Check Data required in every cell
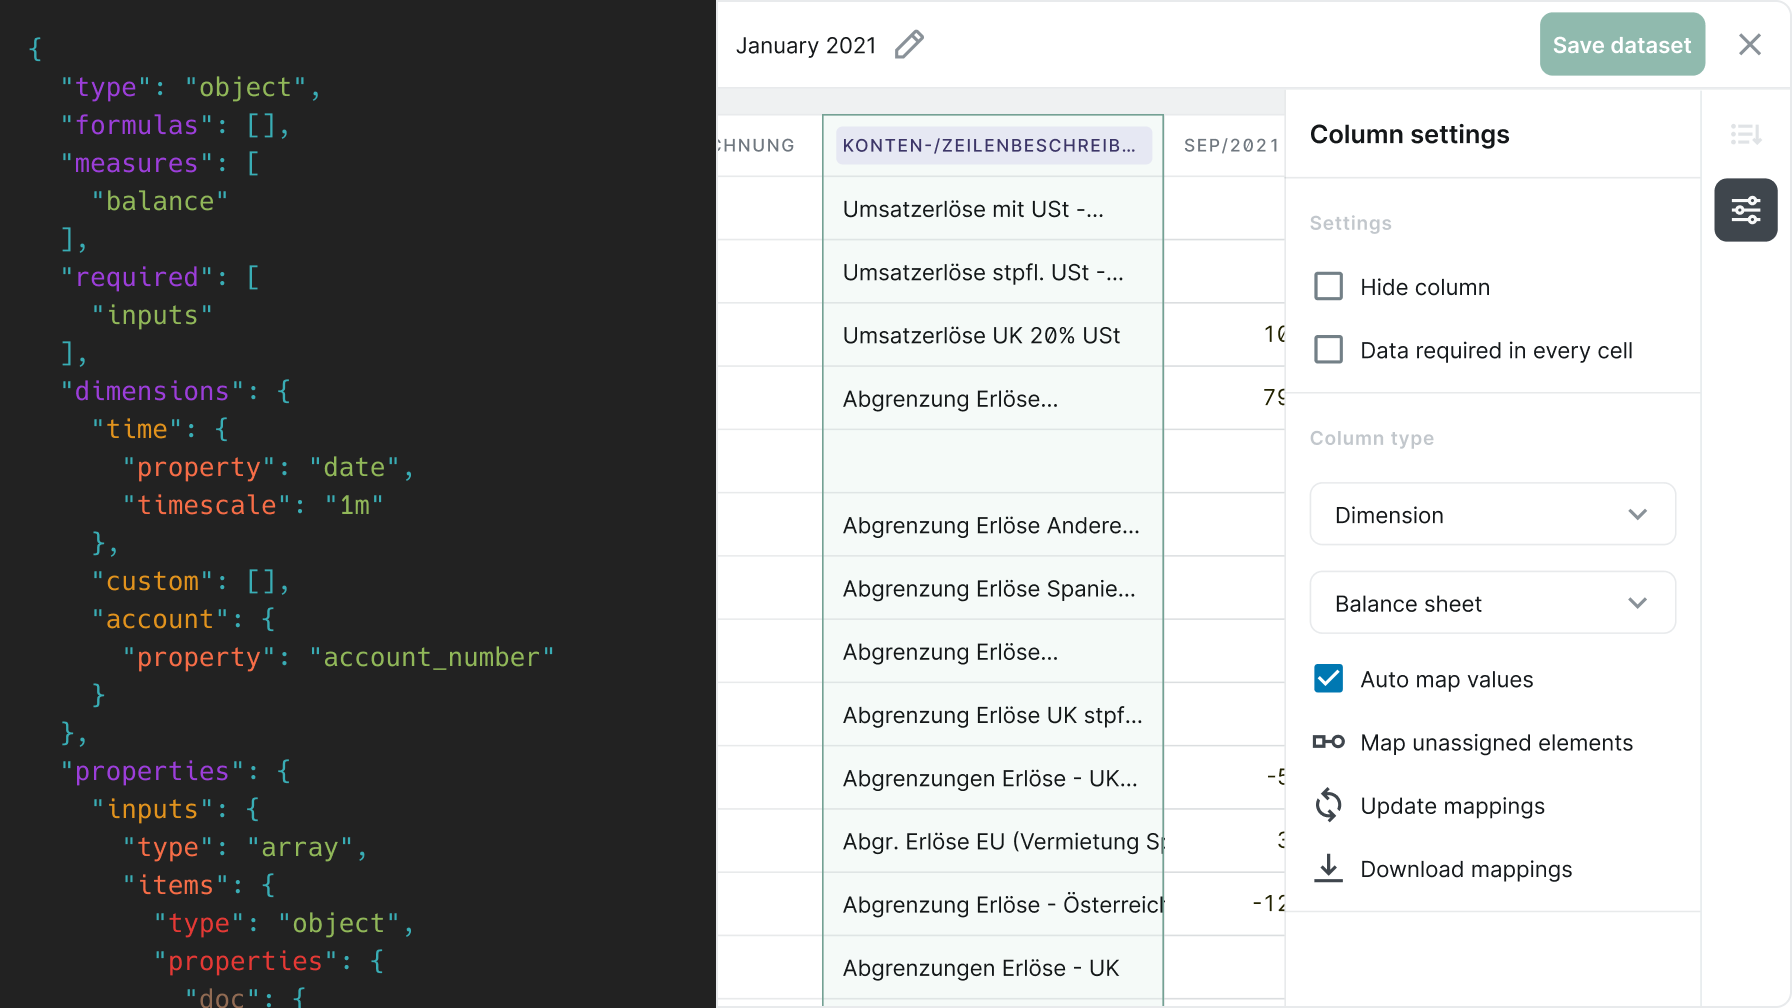 click(1328, 350)
